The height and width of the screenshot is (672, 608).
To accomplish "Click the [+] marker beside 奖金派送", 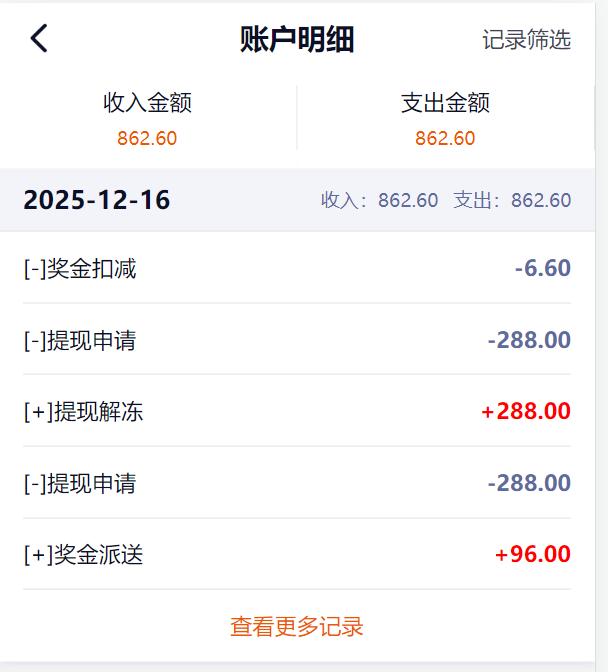I will [37, 554].
